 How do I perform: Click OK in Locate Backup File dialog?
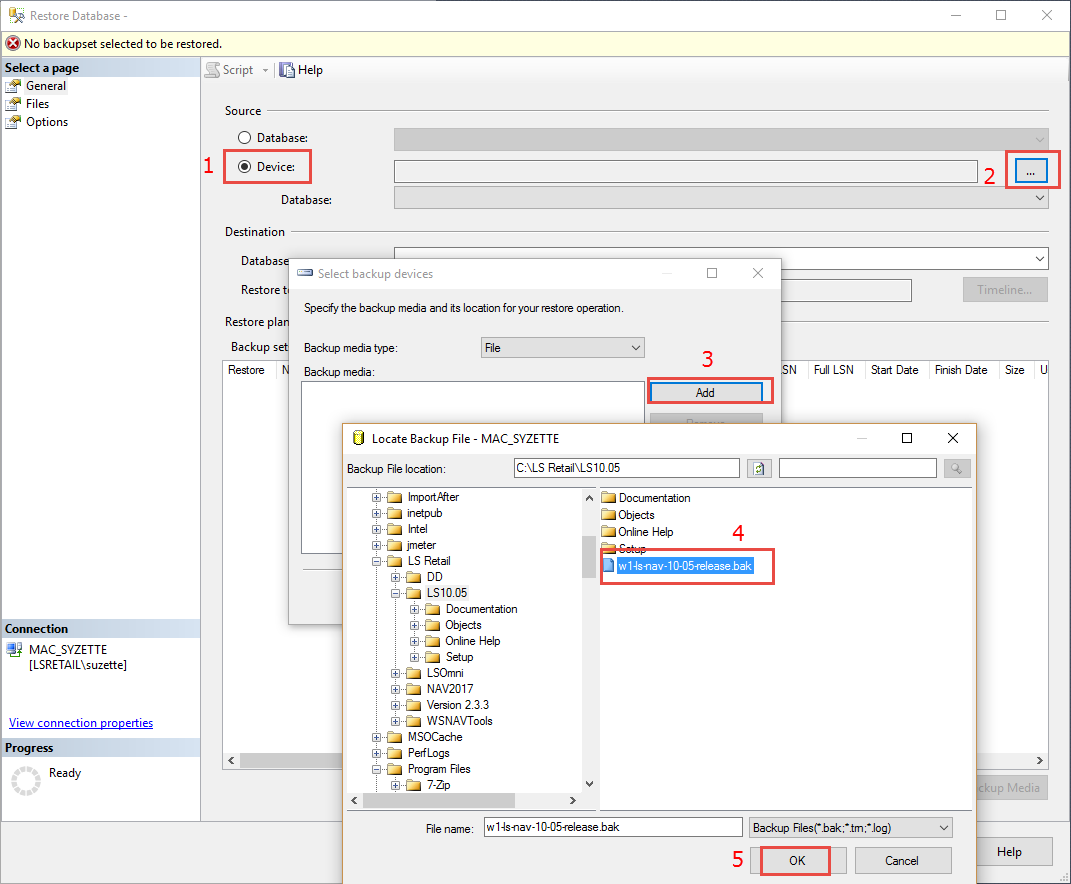(796, 860)
